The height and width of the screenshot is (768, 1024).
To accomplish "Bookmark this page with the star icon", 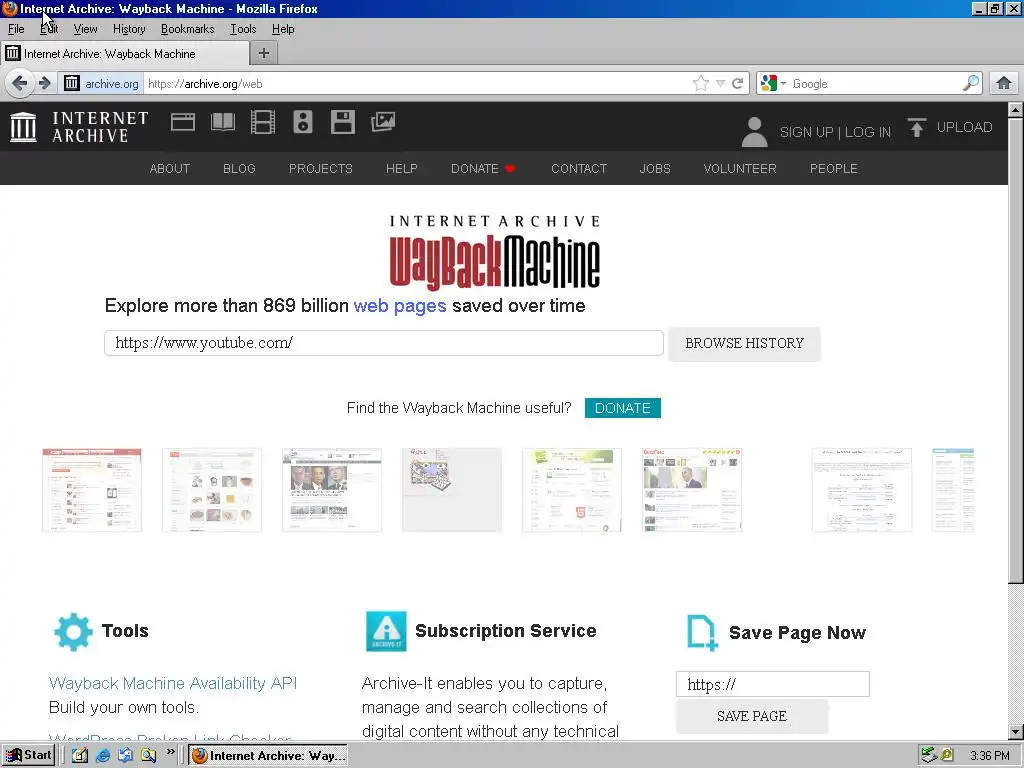I will (x=701, y=84).
